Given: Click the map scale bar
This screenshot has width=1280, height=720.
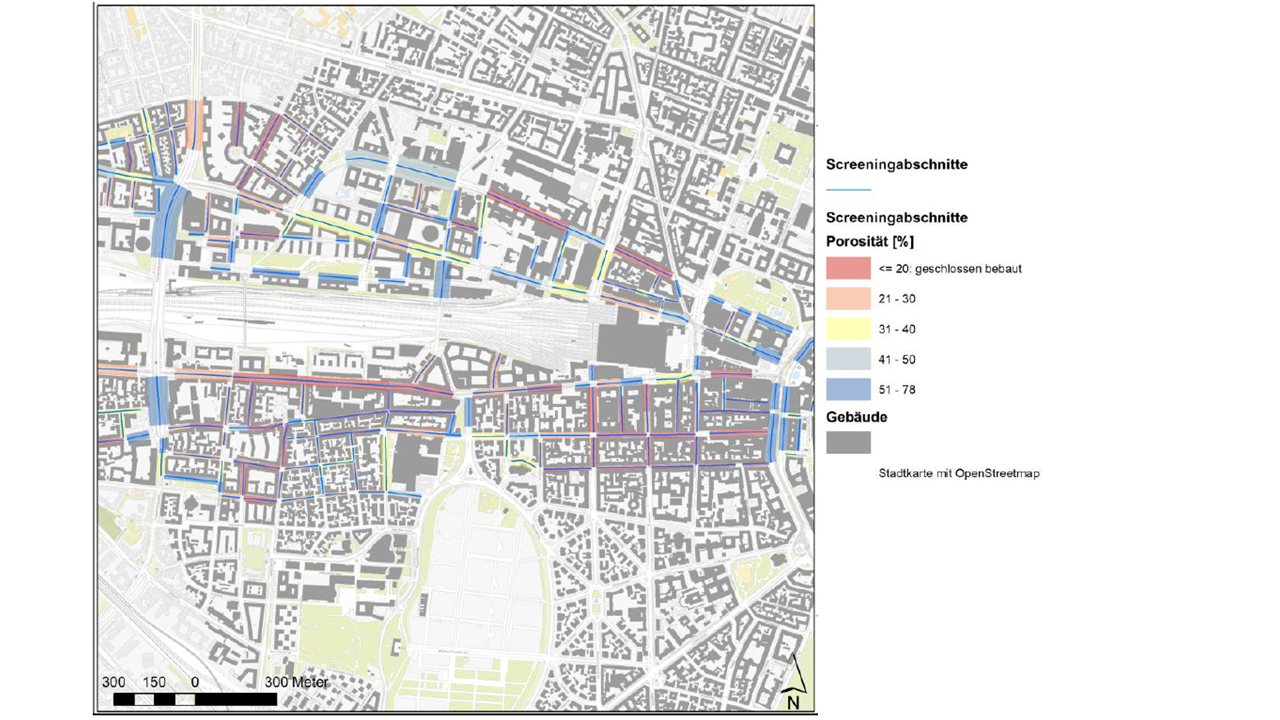Looking at the screenshot, I should click(195, 698).
